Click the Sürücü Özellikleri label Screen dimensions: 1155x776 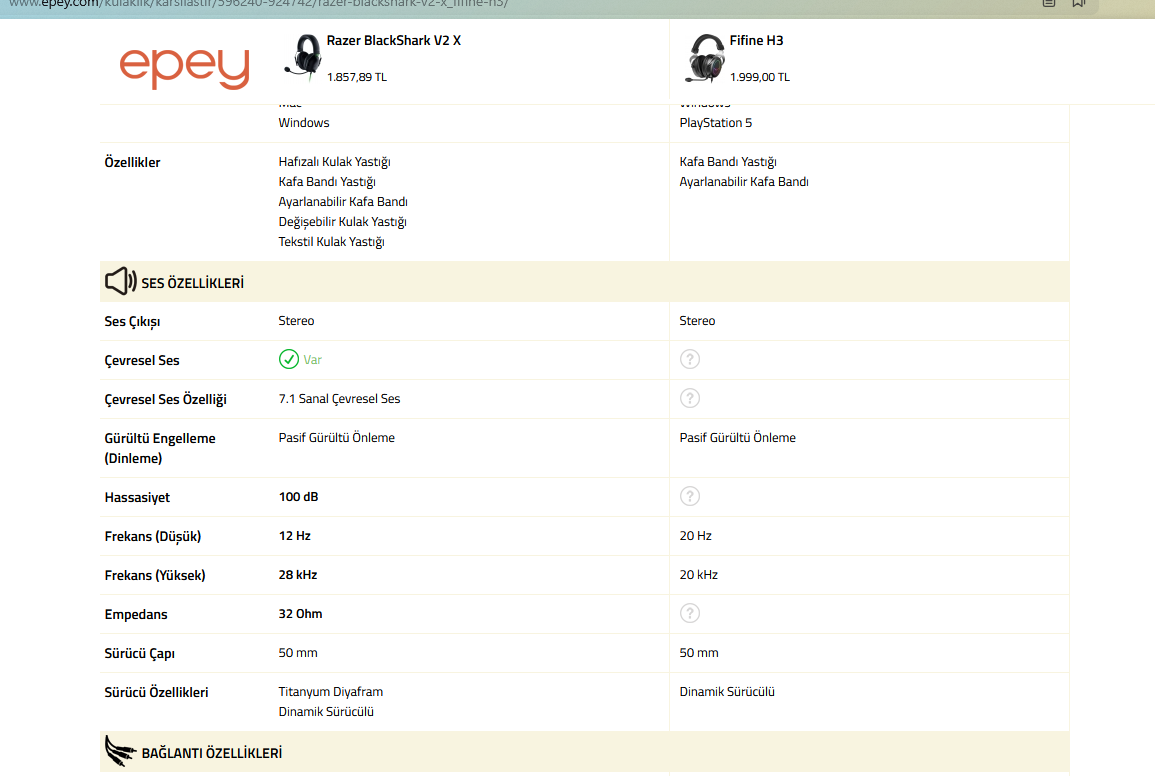[x=156, y=693]
